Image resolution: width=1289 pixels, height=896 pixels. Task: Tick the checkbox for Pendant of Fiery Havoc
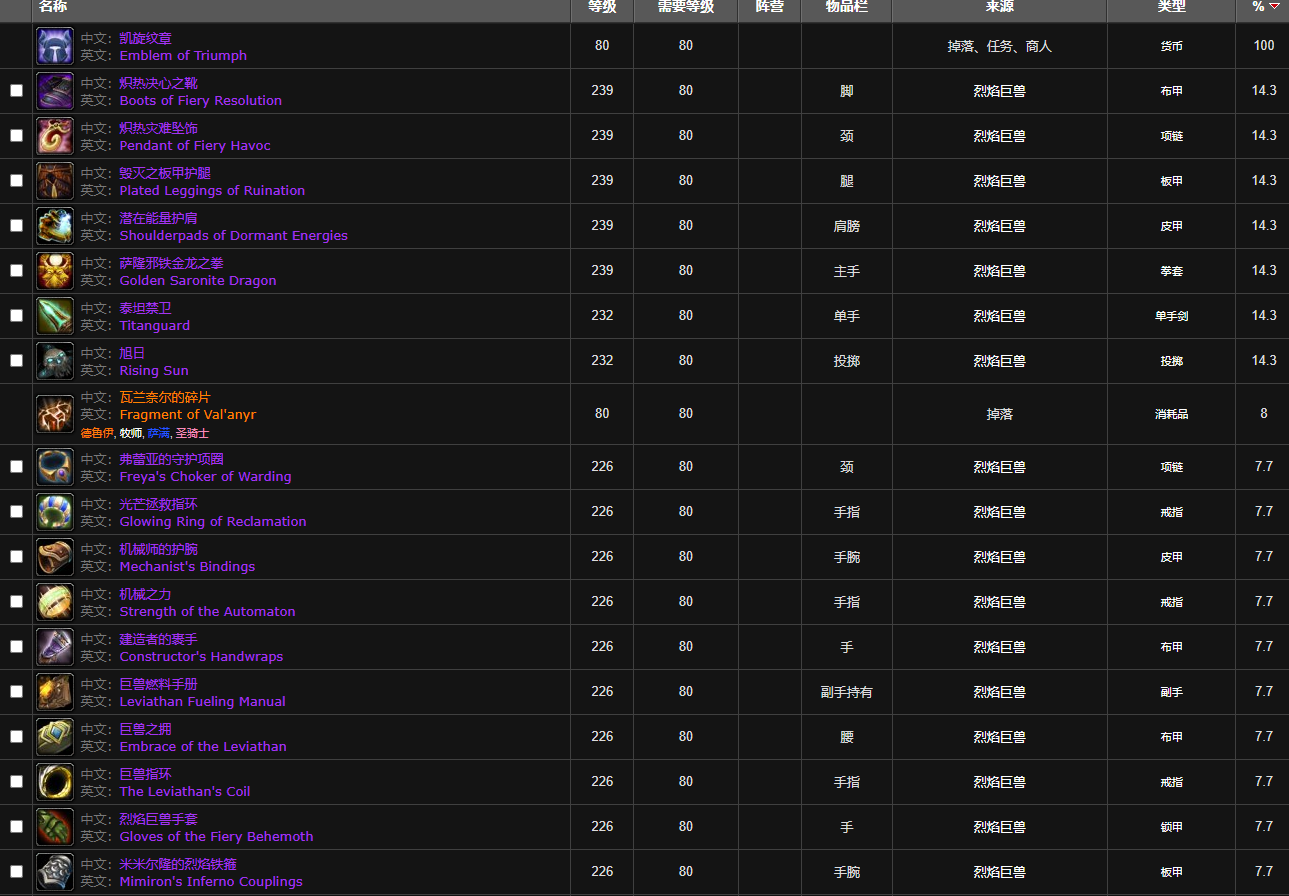(x=16, y=136)
